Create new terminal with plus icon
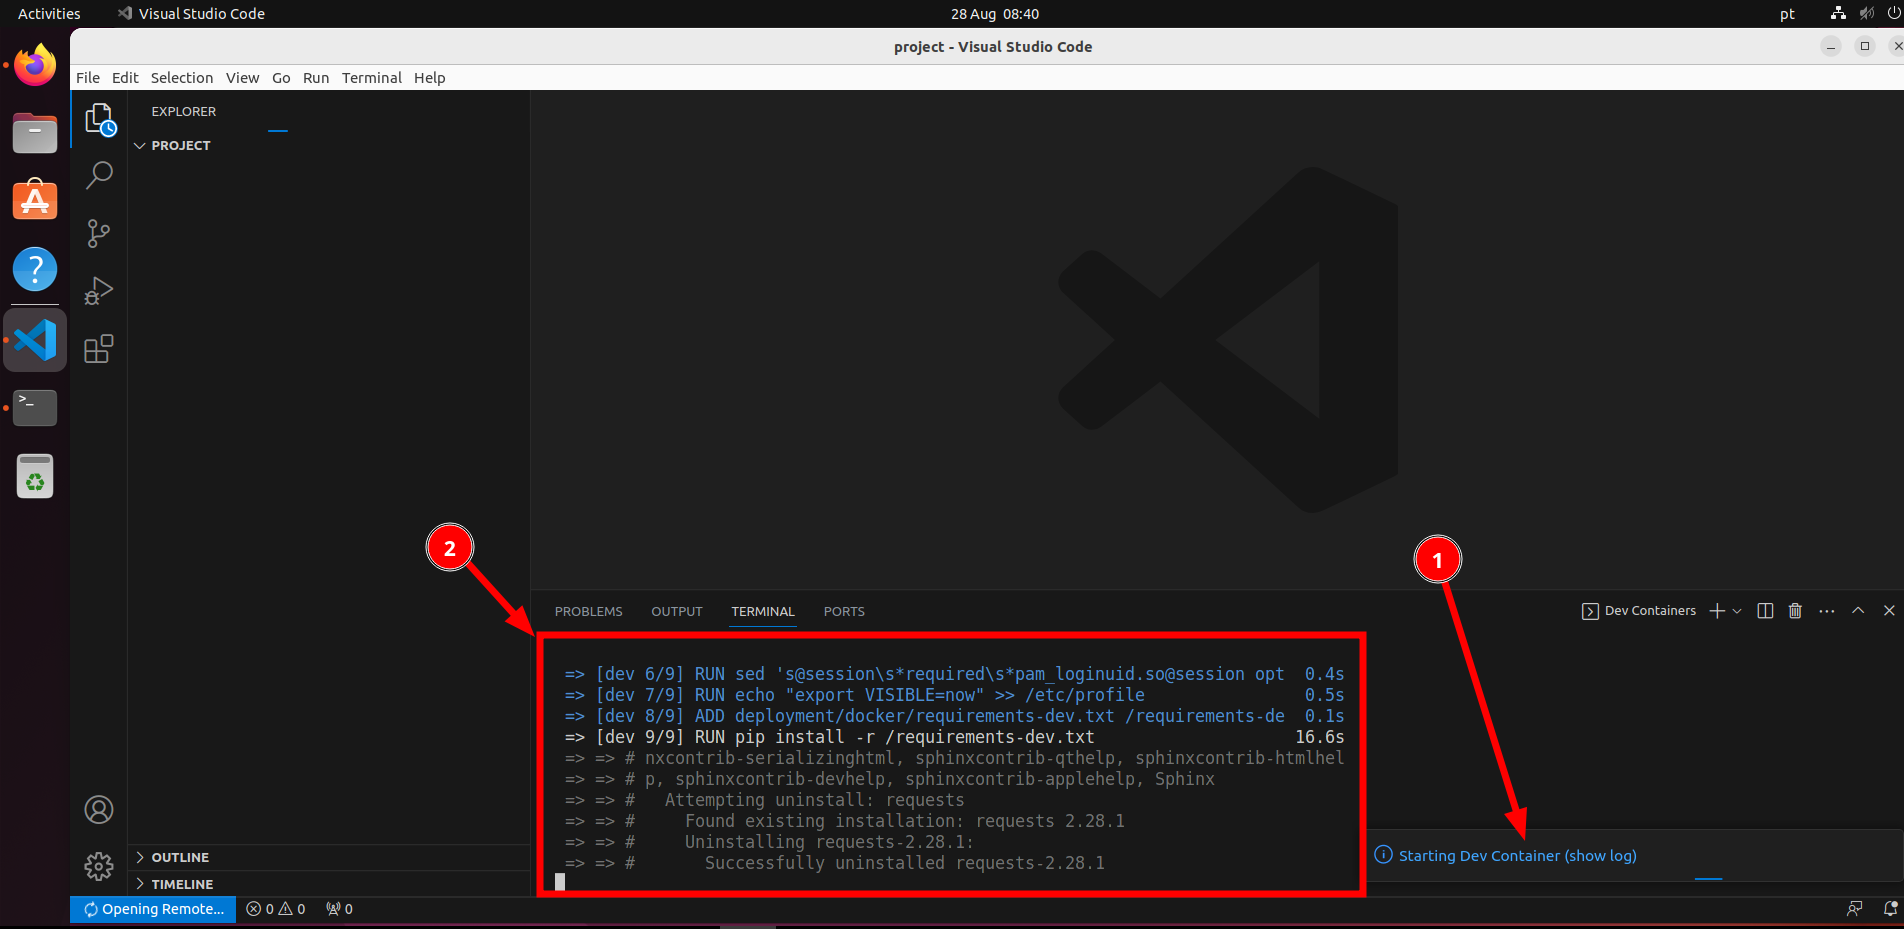1904x929 pixels. point(1717,611)
